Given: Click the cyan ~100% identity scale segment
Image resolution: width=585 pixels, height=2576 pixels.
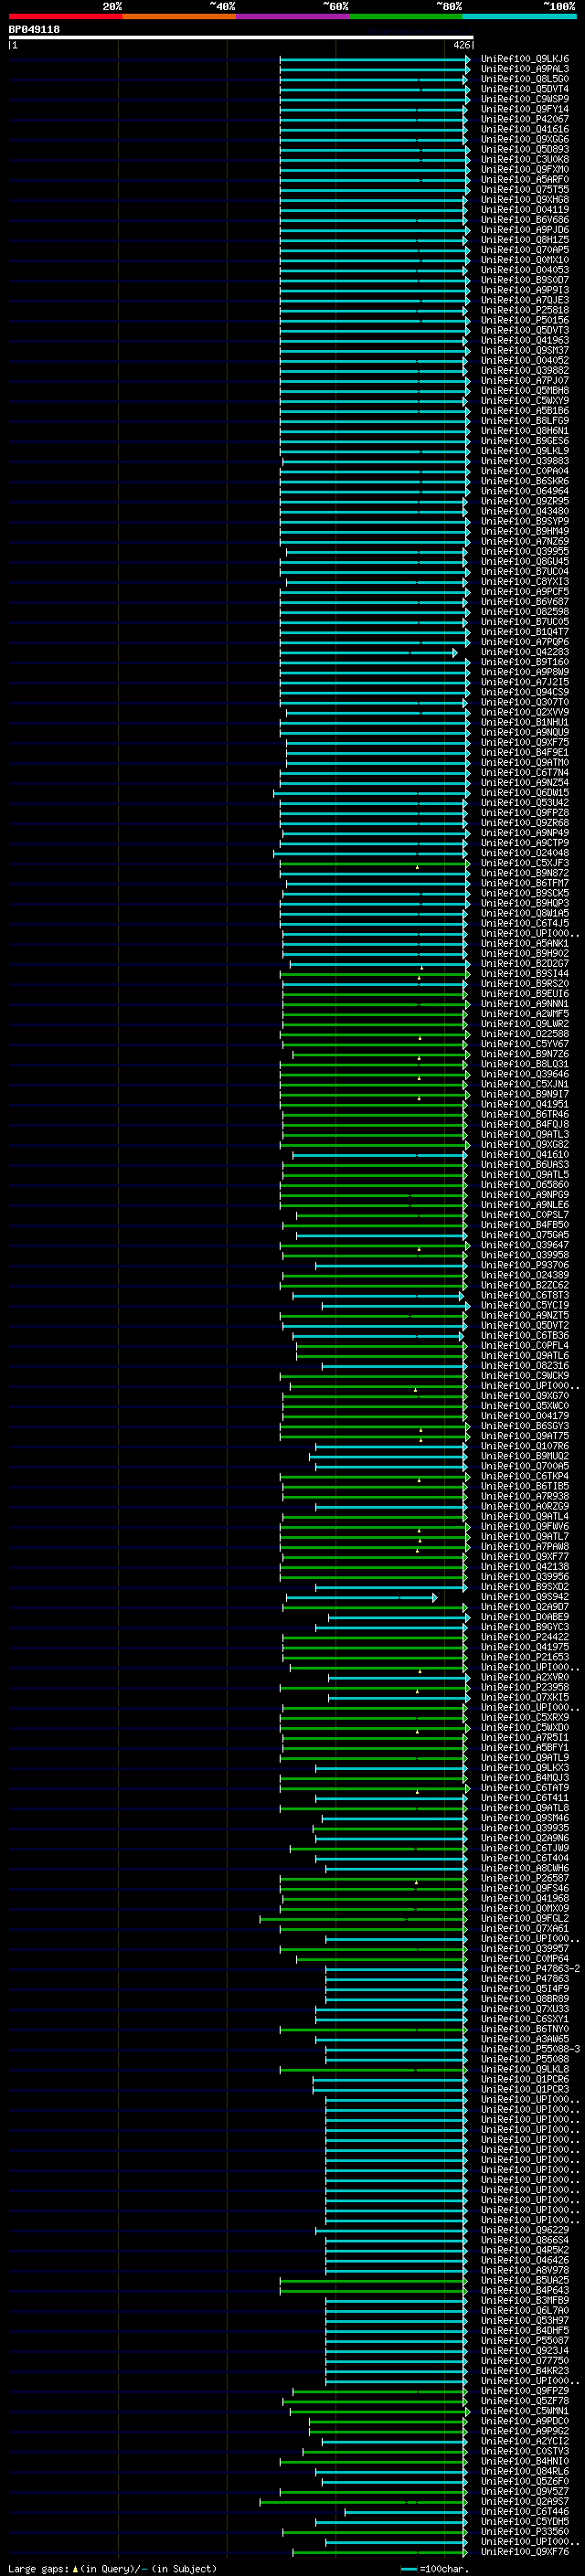Looking at the screenshot, I should (519, 16).
